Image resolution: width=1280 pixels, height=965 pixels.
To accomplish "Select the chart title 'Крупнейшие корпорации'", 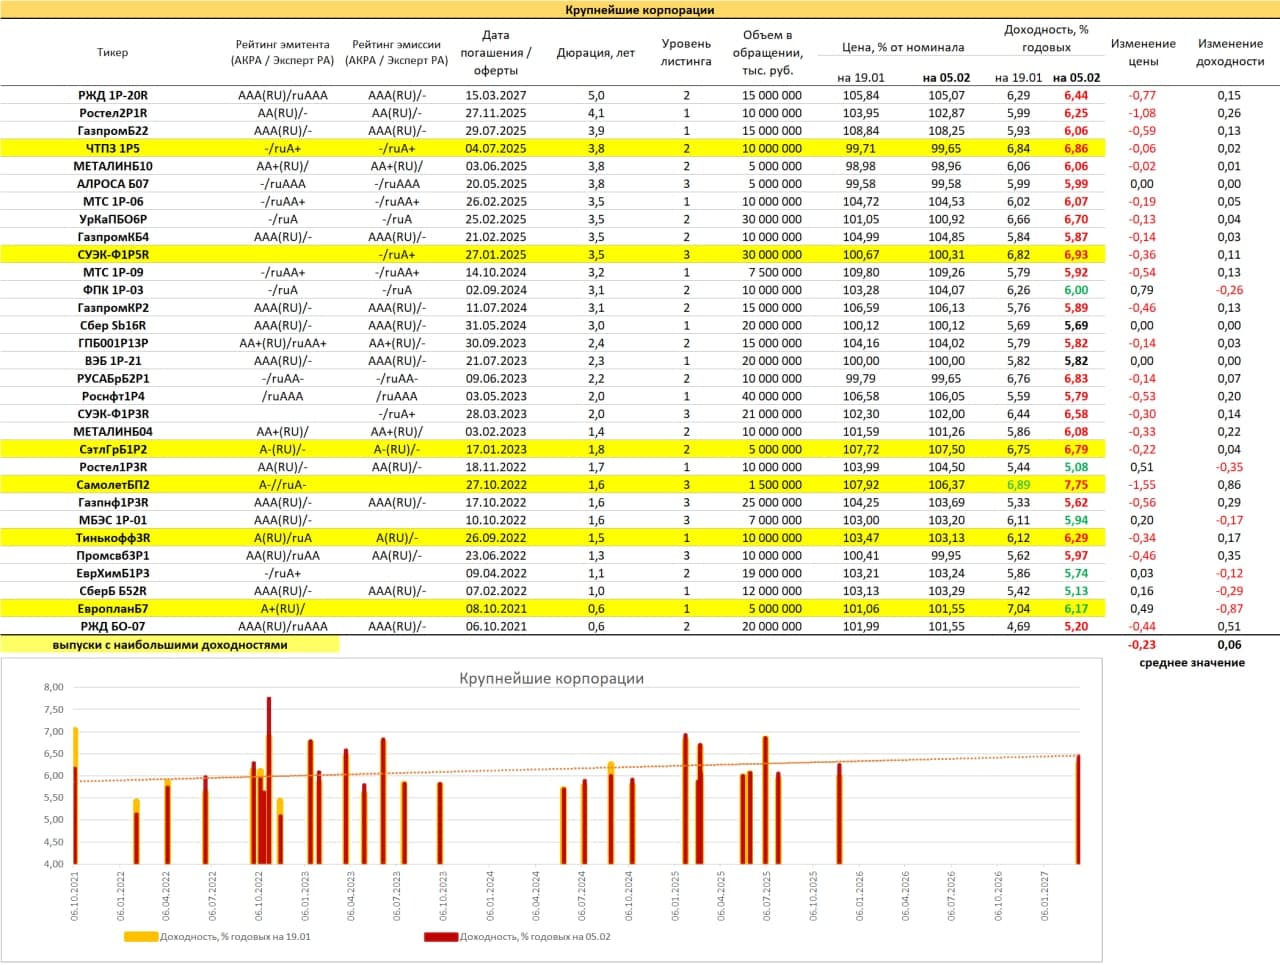I will click(551, 678).
